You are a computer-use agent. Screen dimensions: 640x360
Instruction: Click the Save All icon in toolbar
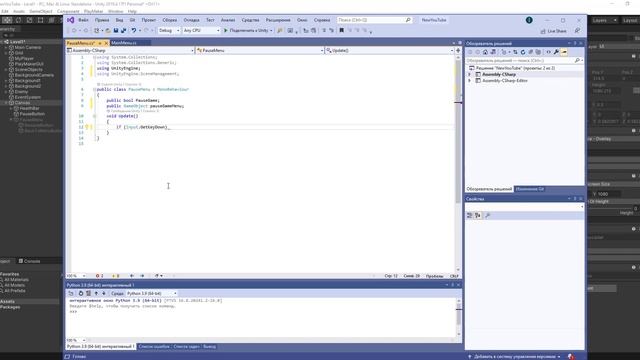pos(123,31)
